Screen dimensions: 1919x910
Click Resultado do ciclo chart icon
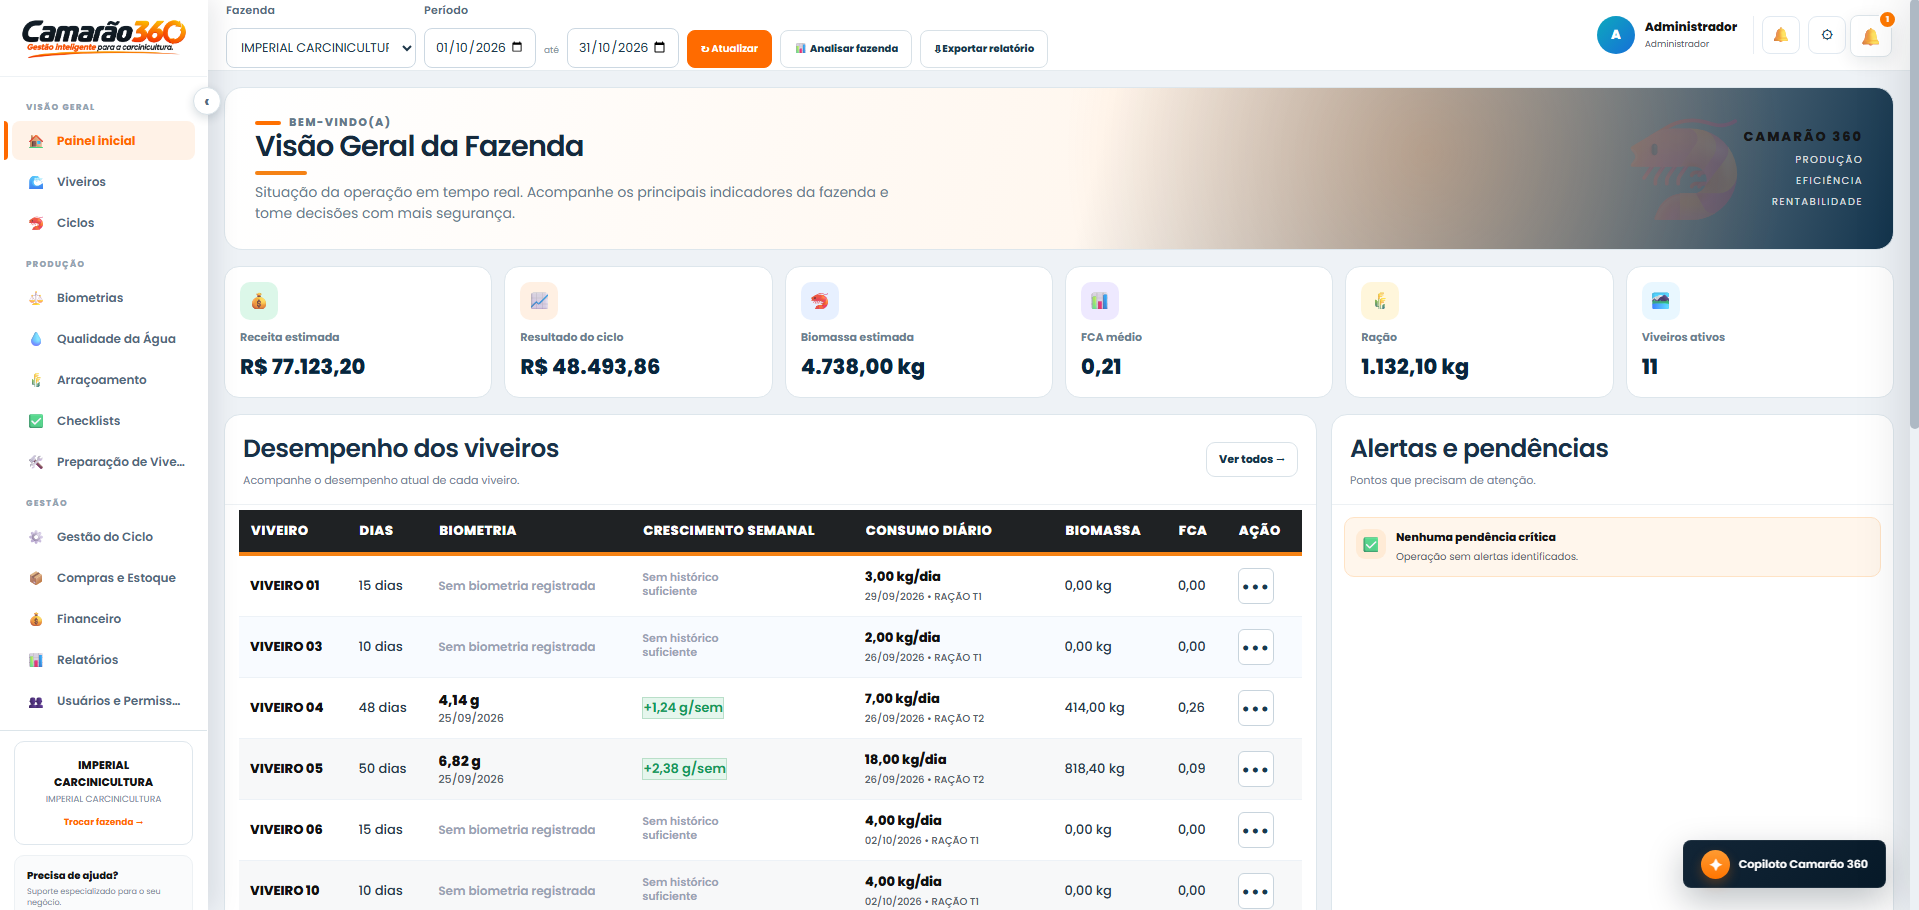(x=539, y=301)
